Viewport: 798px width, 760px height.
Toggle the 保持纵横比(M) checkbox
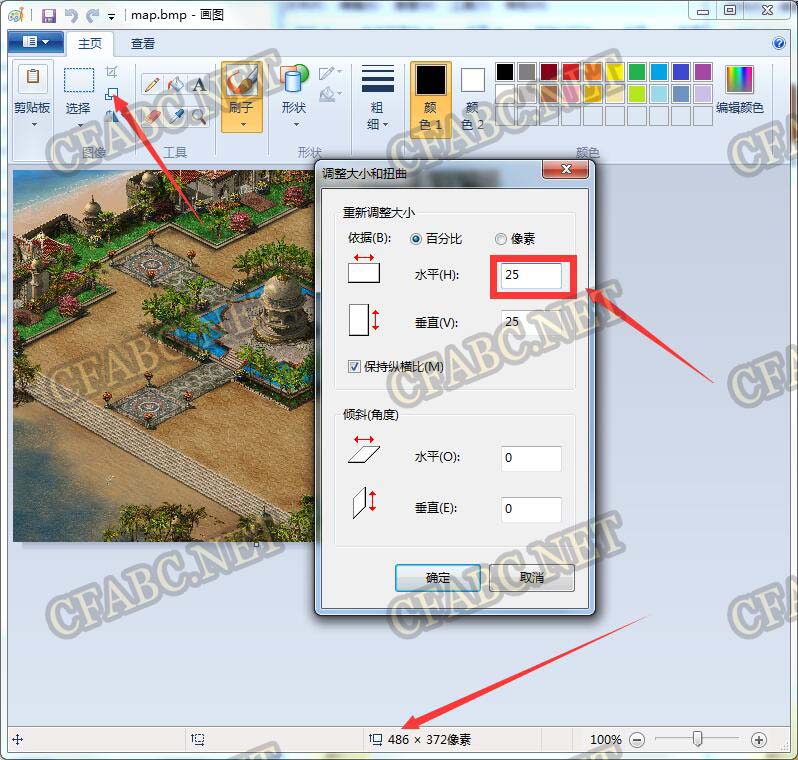coord(354,367)
